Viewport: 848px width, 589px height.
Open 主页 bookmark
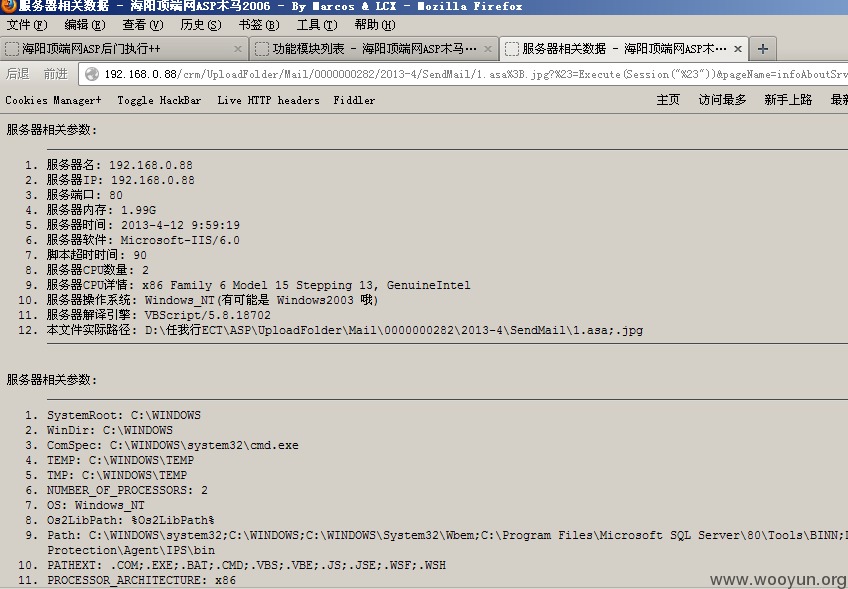668,100
